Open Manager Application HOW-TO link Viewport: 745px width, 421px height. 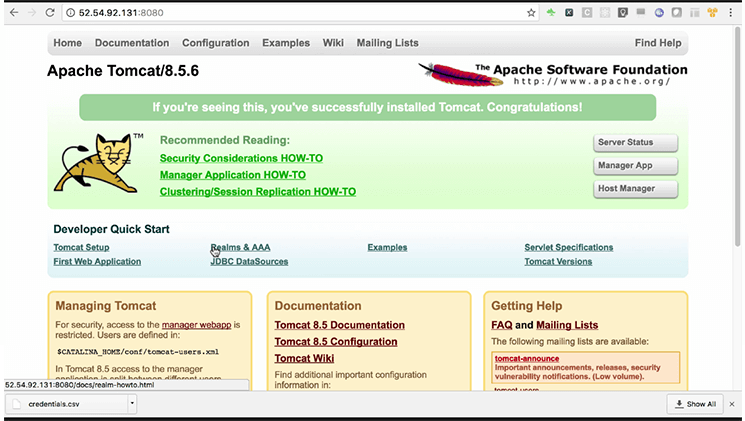233,175
